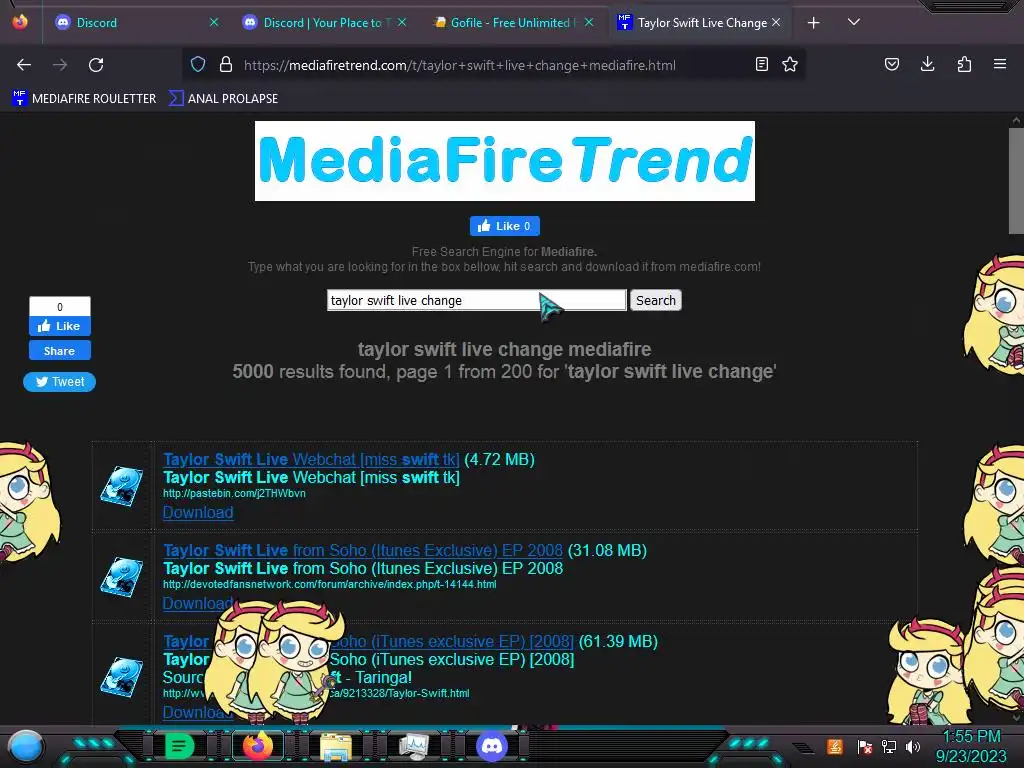Open Taylor Swift Live Webchat result link
This screenshot has width=1024, height=768.
[312, 459]
